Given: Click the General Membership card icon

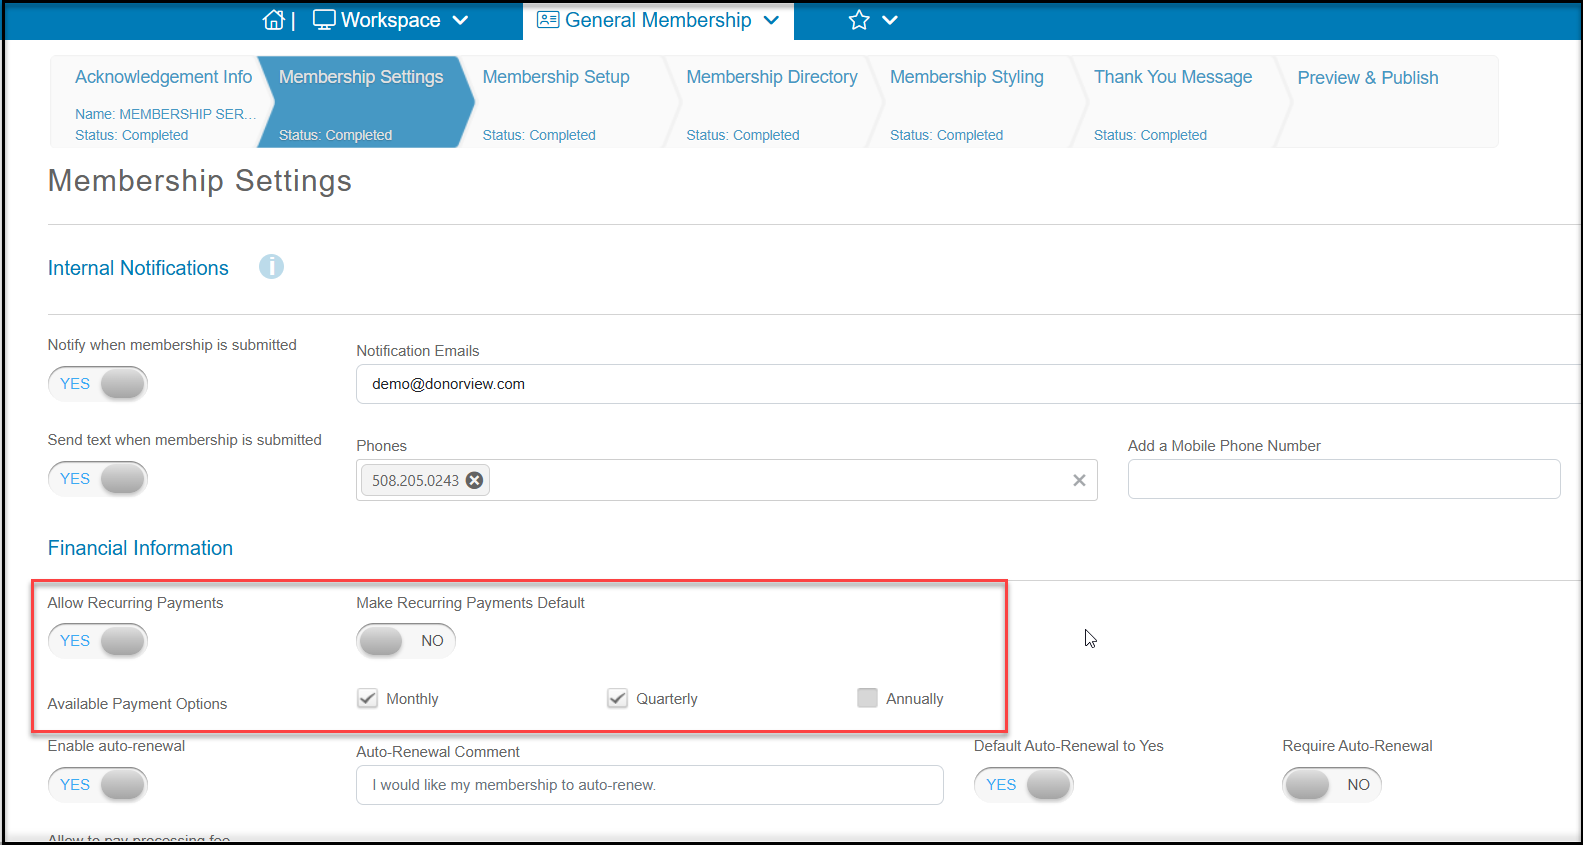Looking at the screenshot, I should pyautogui.click(x=548, y=20).
